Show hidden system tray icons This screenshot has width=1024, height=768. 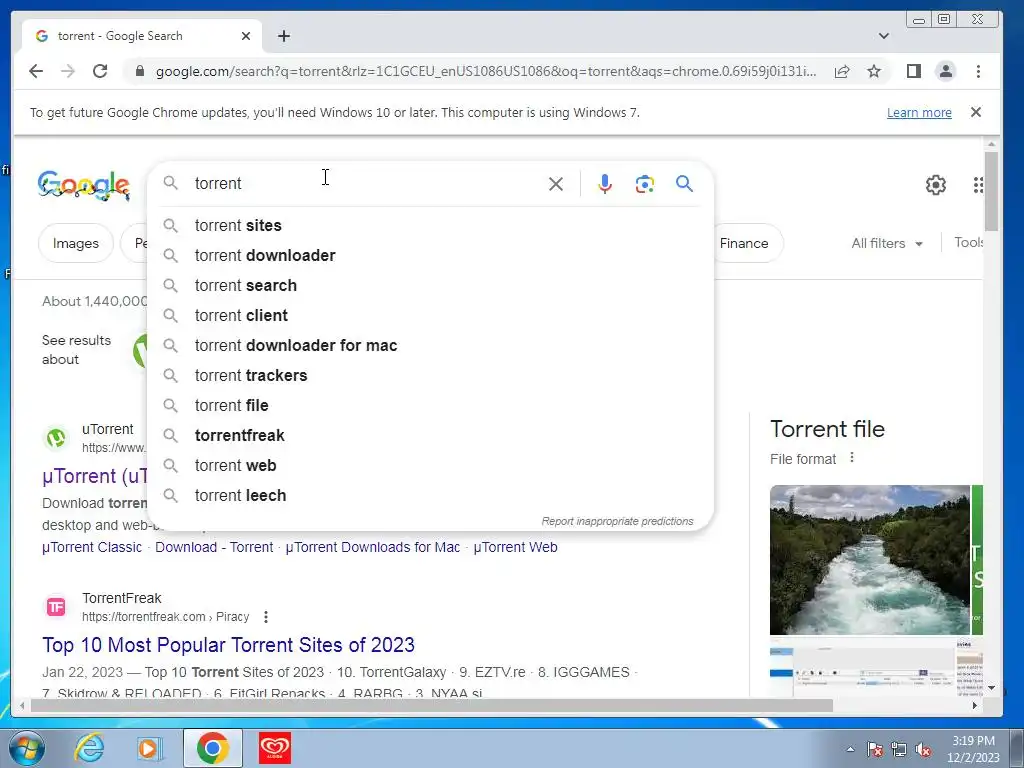(850, 749)
